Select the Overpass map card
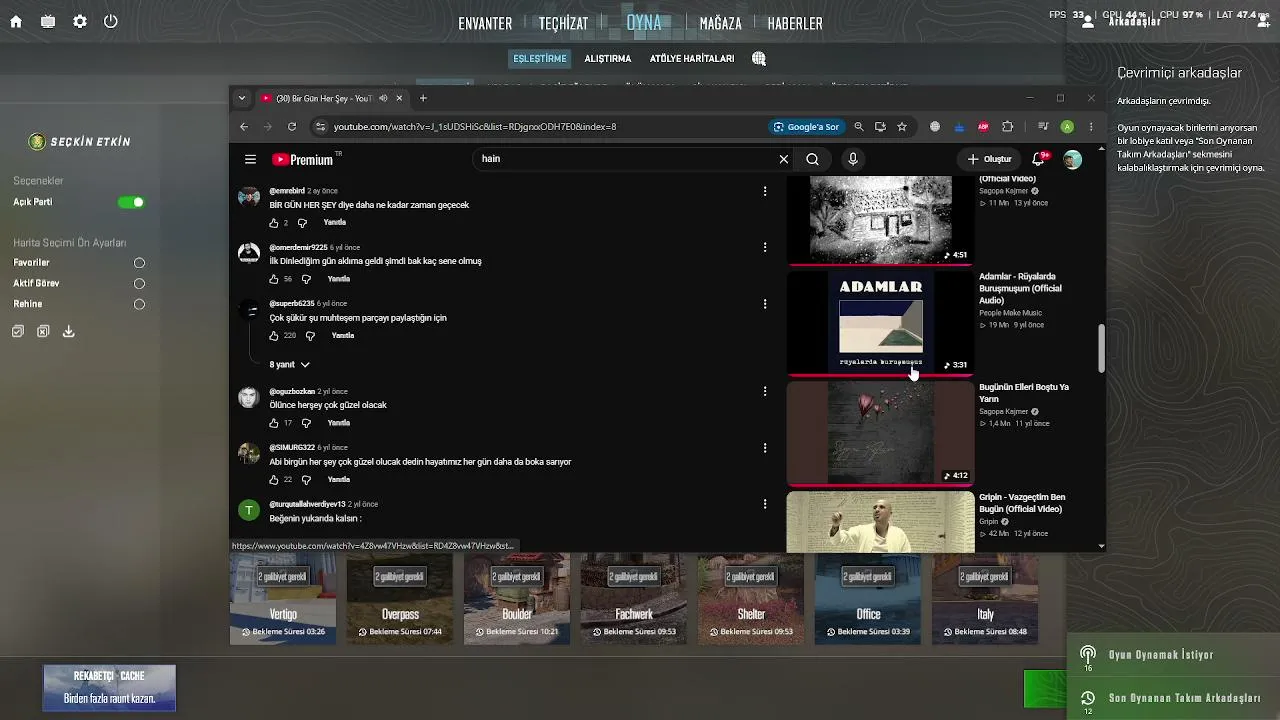 (x=400, y=599)
